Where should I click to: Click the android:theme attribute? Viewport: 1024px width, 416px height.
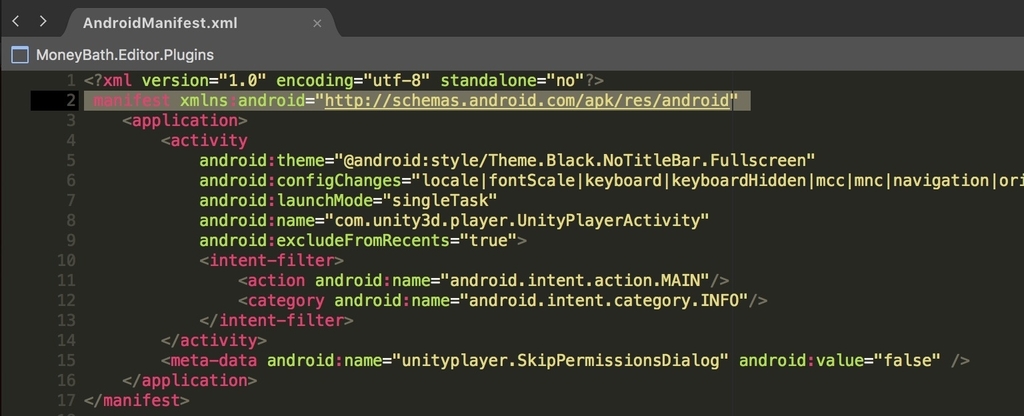[262, 161]
